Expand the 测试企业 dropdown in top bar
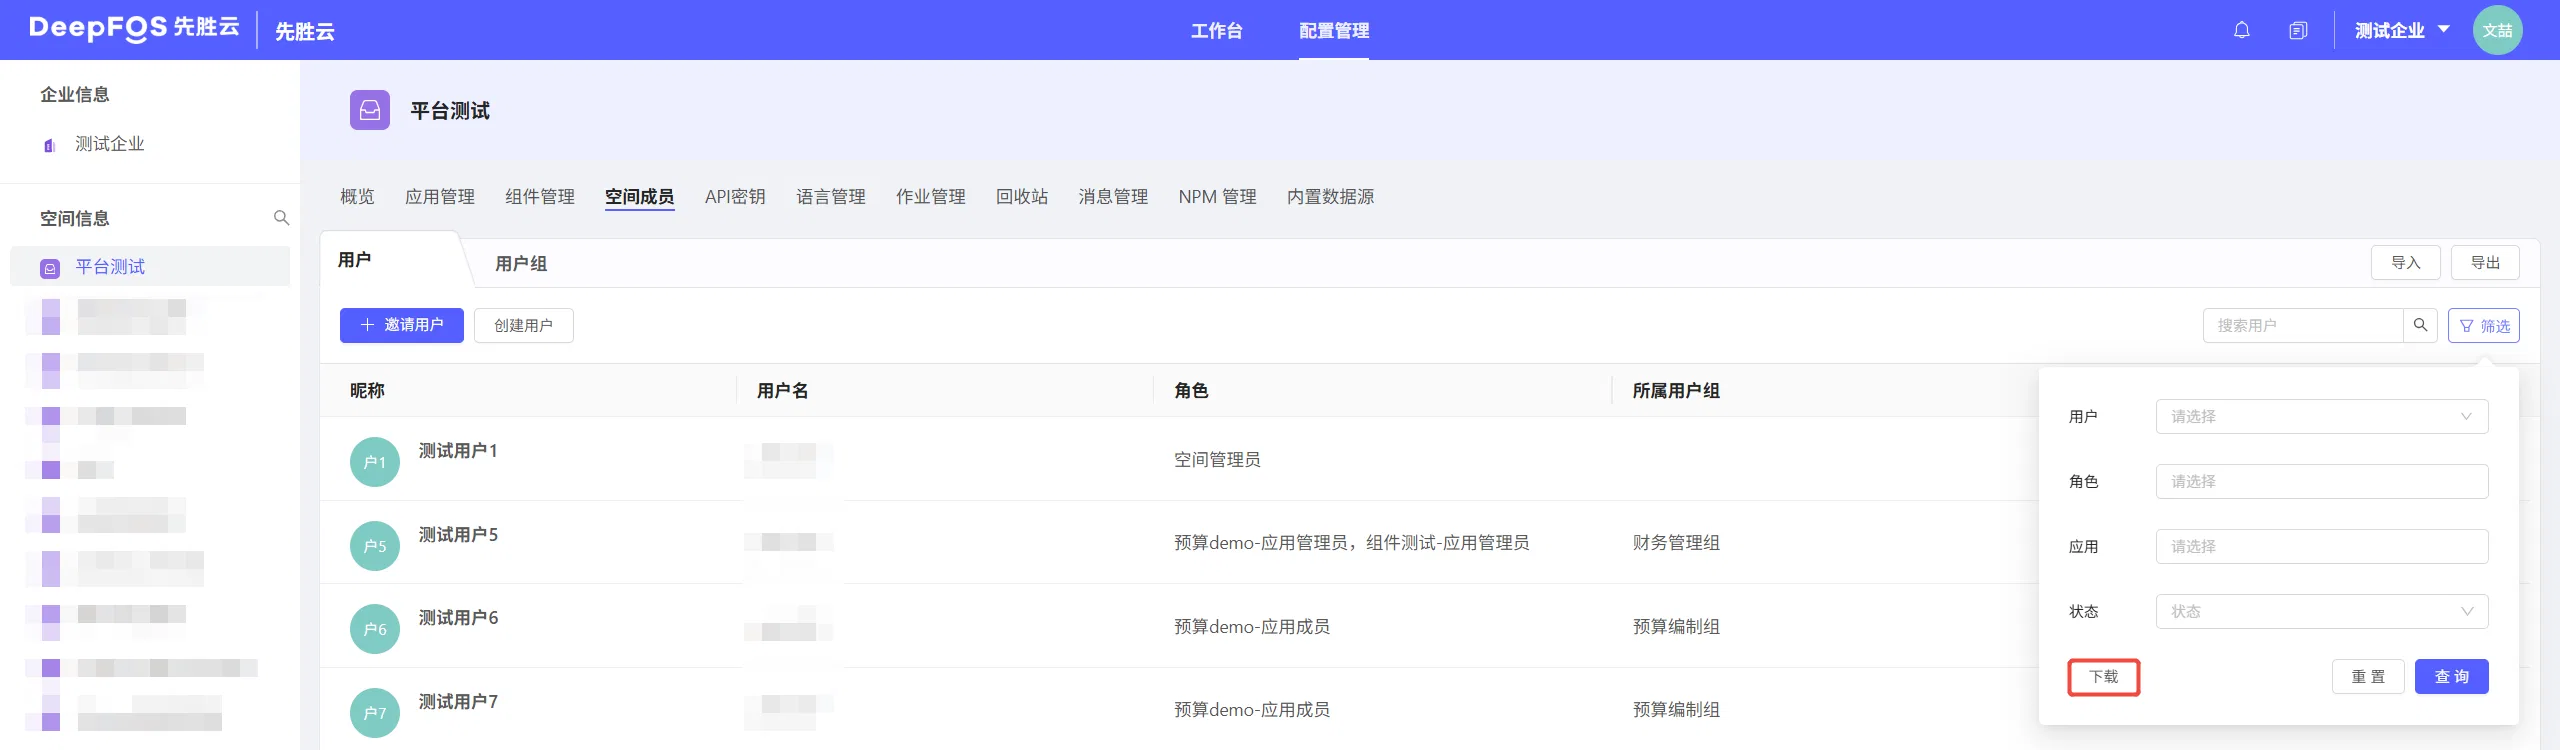The width and height of the screenshot is (2560, 750). (2402, 30)
